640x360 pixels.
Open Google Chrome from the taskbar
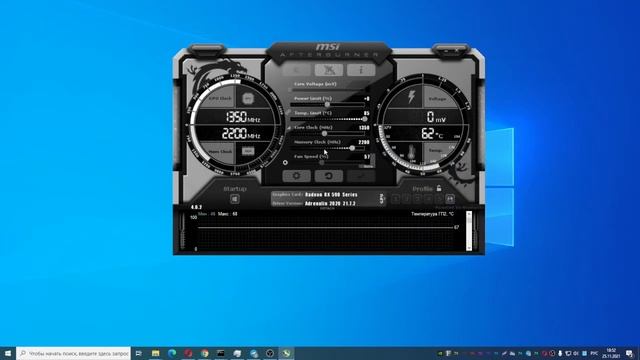coord(204,353)
